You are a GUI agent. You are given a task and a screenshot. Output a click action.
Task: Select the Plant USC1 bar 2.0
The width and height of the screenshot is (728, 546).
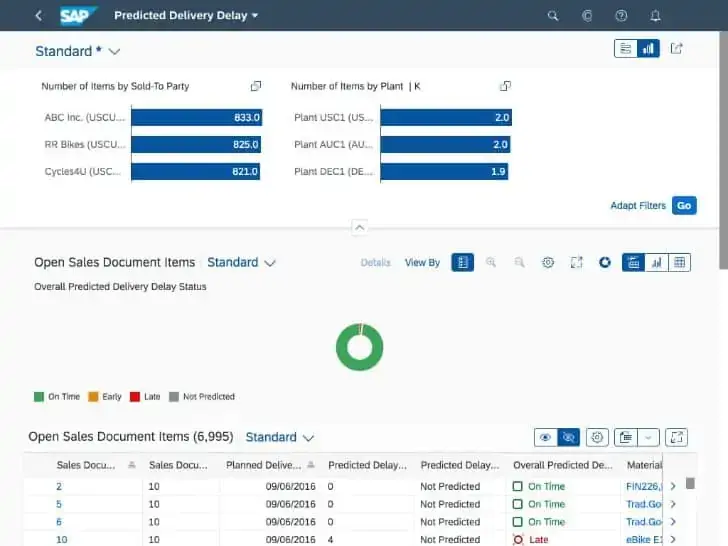446,117
